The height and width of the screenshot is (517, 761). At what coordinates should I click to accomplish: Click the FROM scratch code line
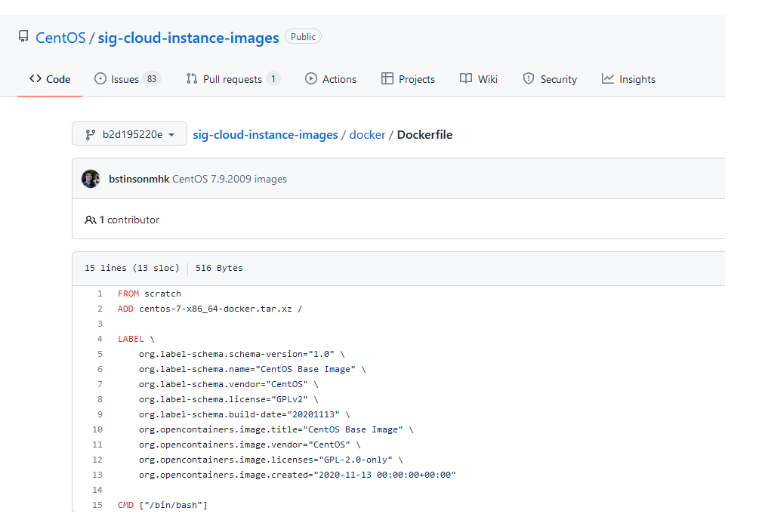tap(149, 294)
